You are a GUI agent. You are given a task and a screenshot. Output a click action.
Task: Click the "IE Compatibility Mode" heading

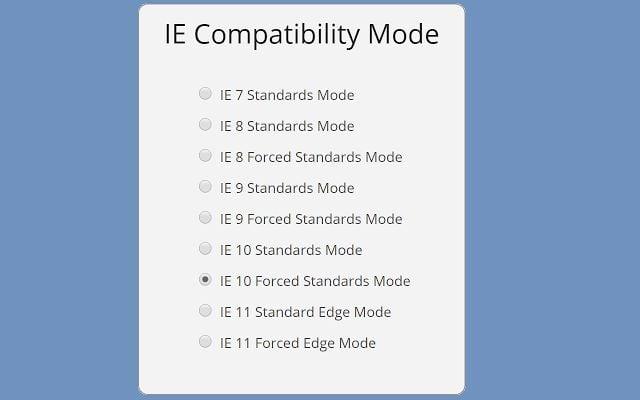click(x=302, y=35)
